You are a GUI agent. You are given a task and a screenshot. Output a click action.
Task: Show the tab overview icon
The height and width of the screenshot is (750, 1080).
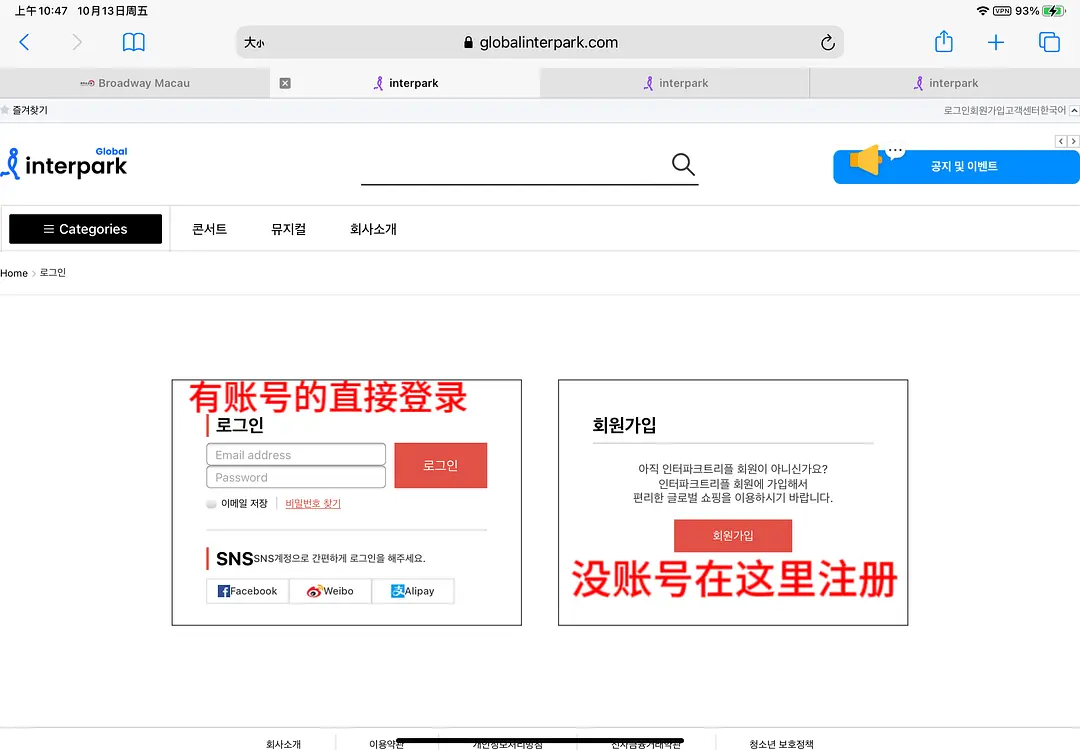click(x=1049, y=43)
